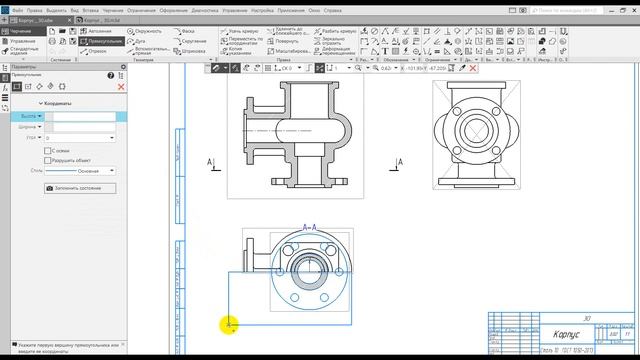Screen dimensions: 640x360
Task: Click the Разбить кривую command
Action: click(335, 31)
